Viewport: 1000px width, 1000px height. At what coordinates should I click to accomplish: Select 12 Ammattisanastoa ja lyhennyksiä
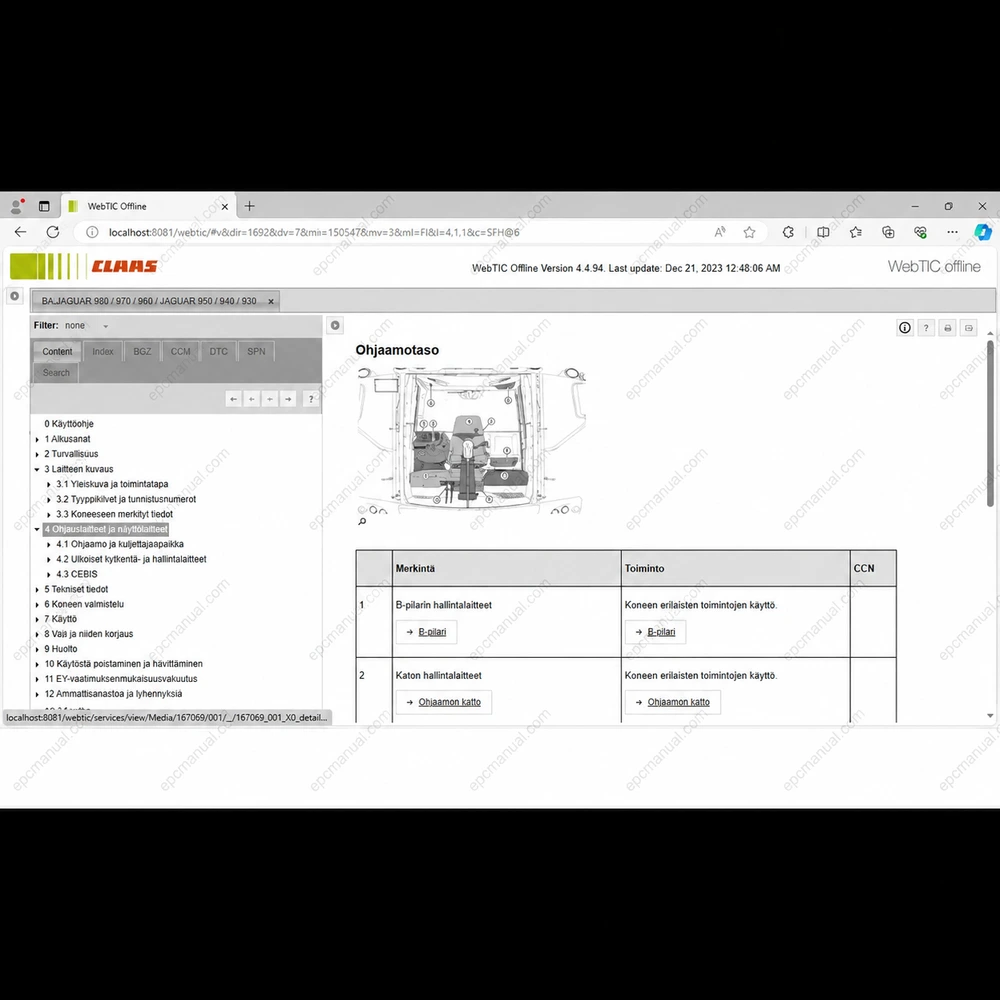pos(113,694)
